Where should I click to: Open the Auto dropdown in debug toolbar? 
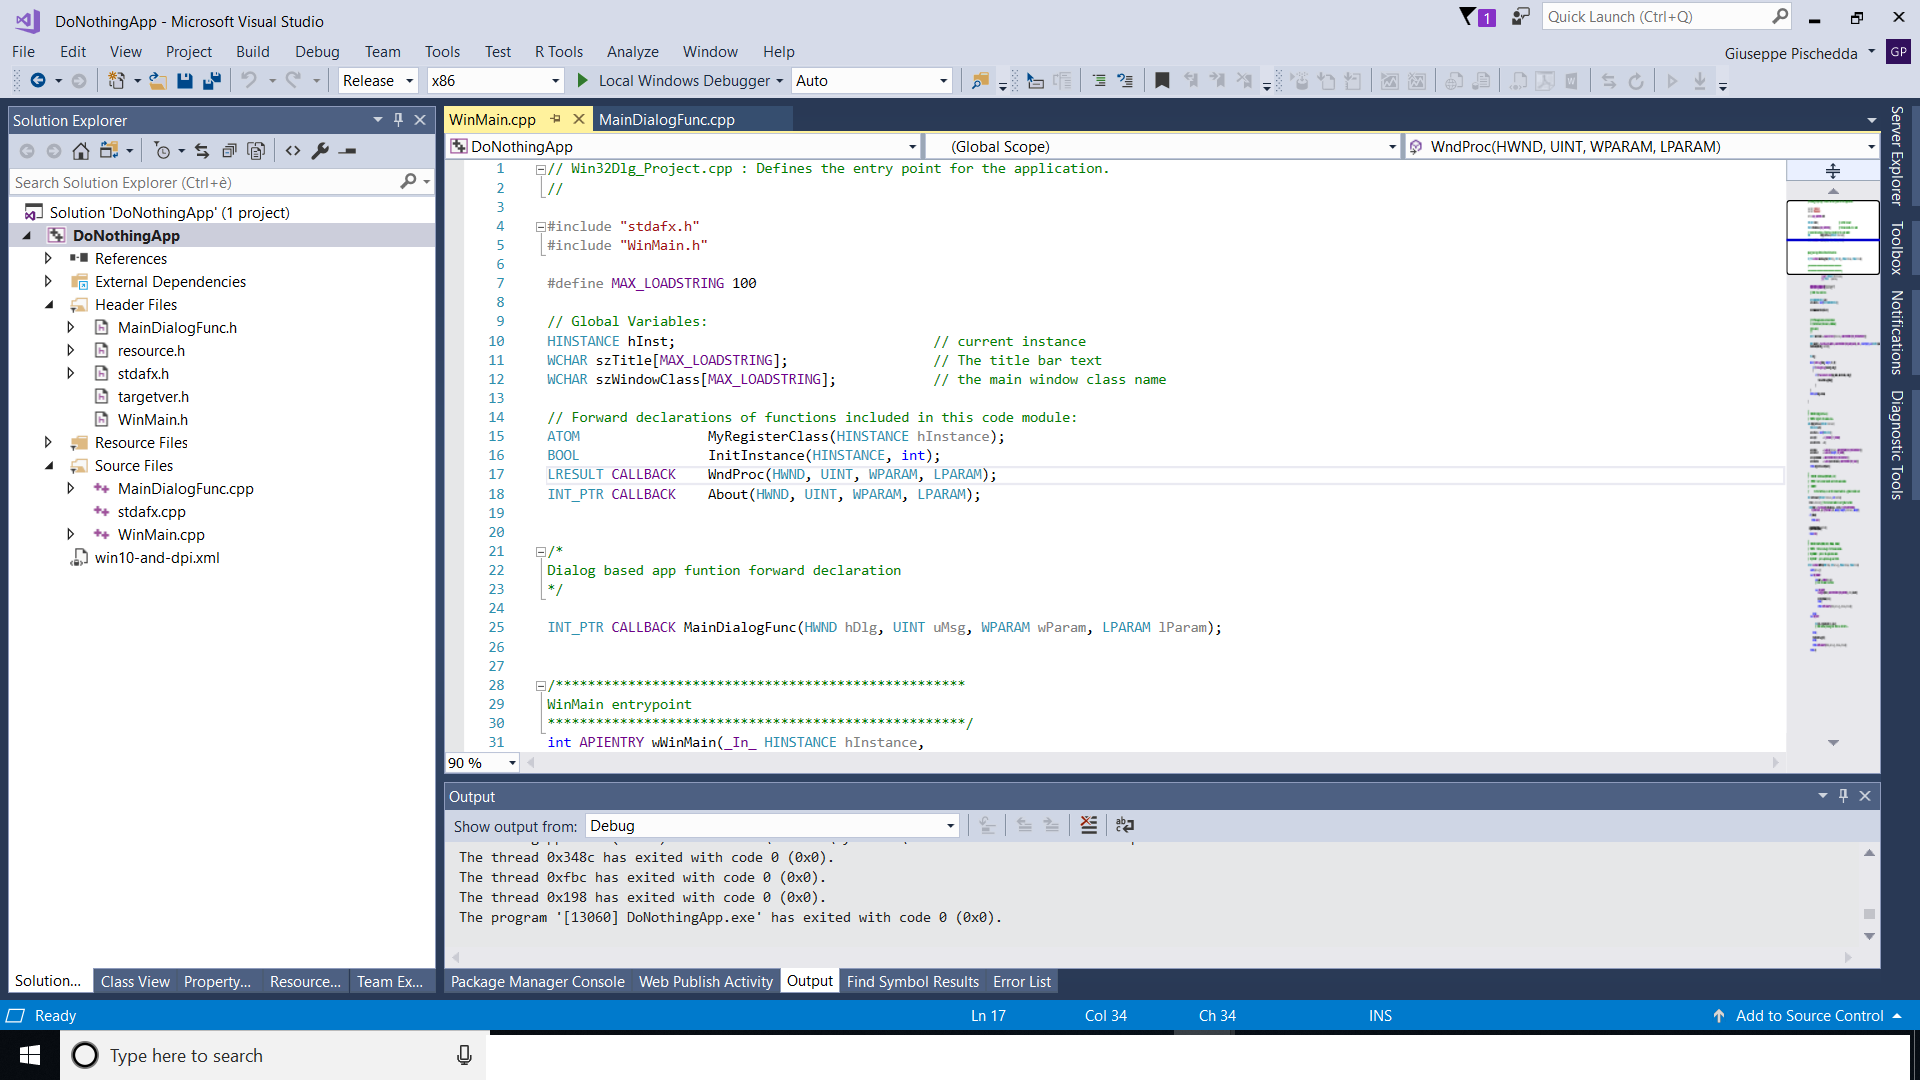coord(872,81)
